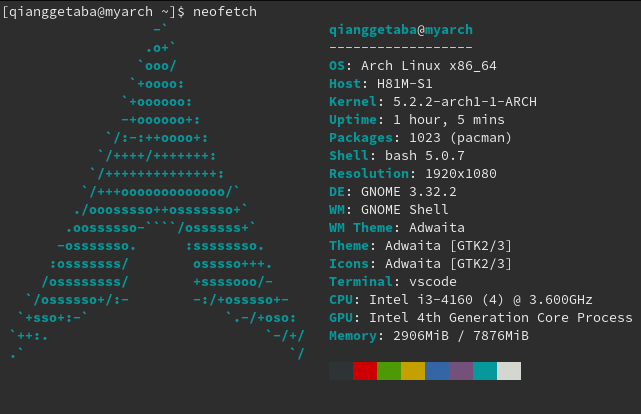The height and width of the screenshot is (414, 641).
Task: Click the Icons: Adwaita [GTK2/3] line
Action: 421,264
